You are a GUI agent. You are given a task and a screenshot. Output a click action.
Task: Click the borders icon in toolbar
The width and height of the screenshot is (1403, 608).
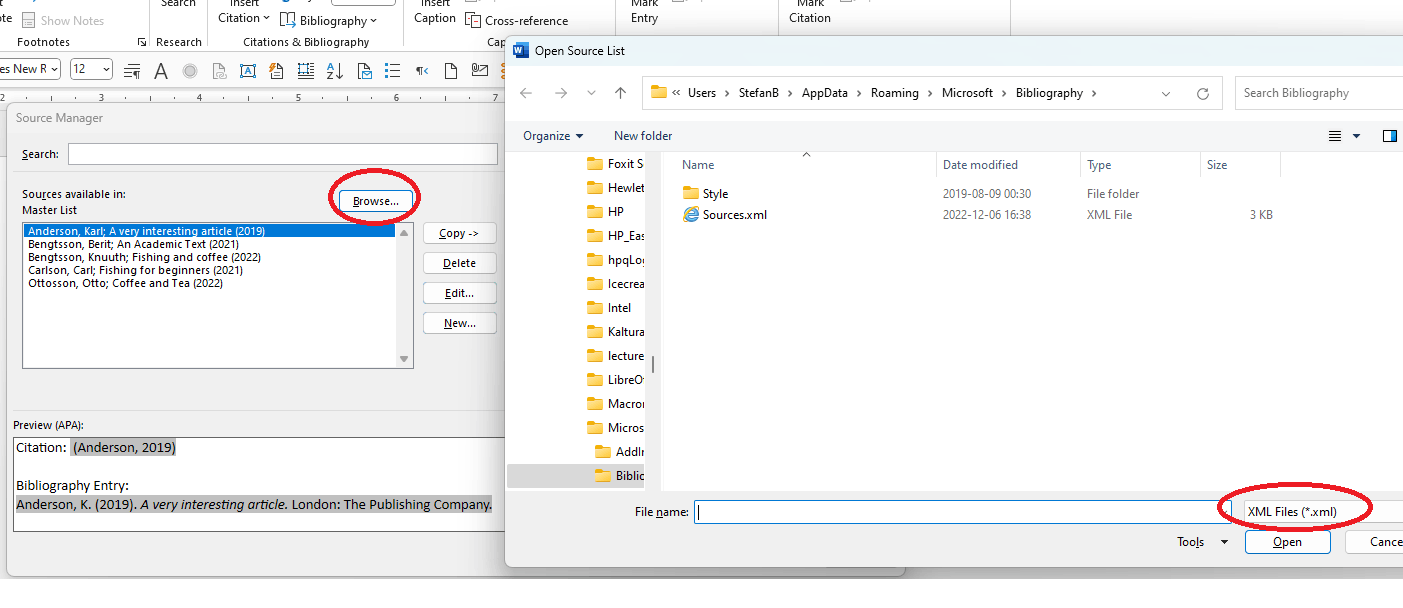click(x=305, y=70)
